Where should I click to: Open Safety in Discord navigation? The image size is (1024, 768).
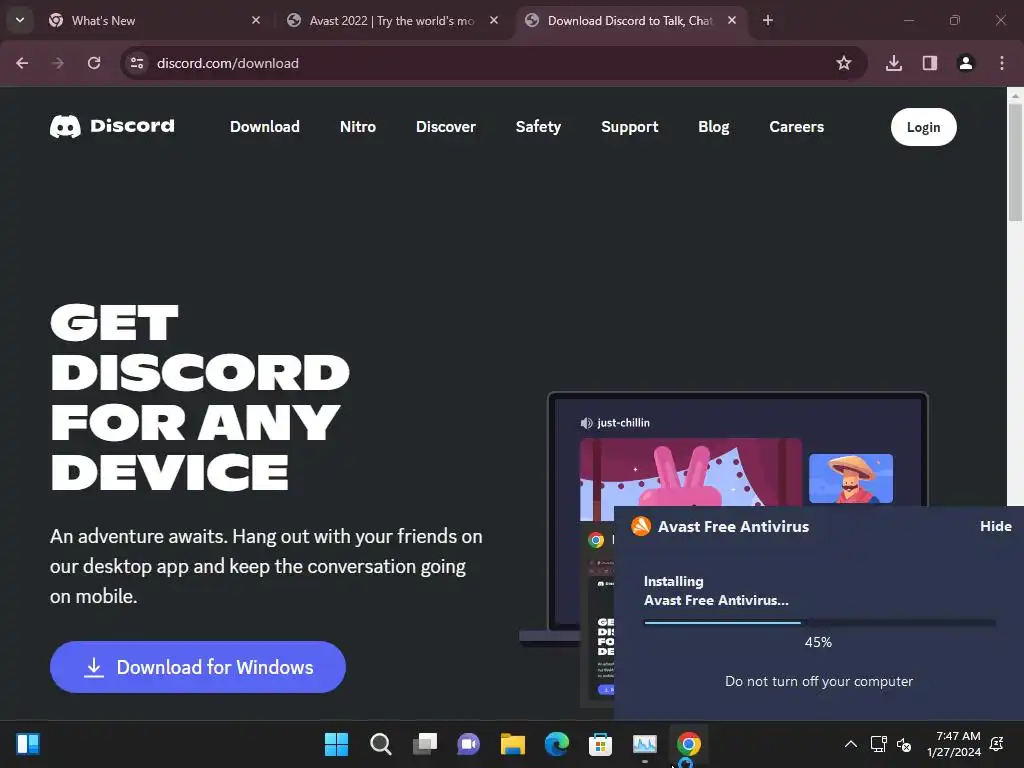click(x=538, y=127)
